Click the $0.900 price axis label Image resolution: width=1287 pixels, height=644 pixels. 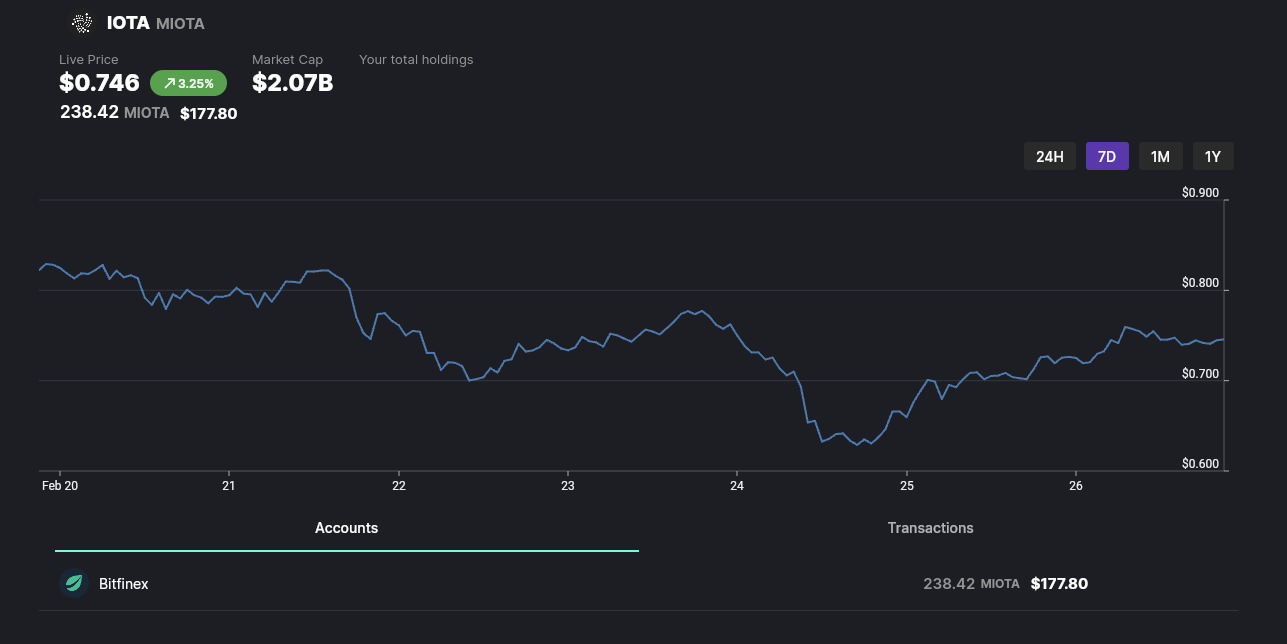click(x=1199, y=192)
